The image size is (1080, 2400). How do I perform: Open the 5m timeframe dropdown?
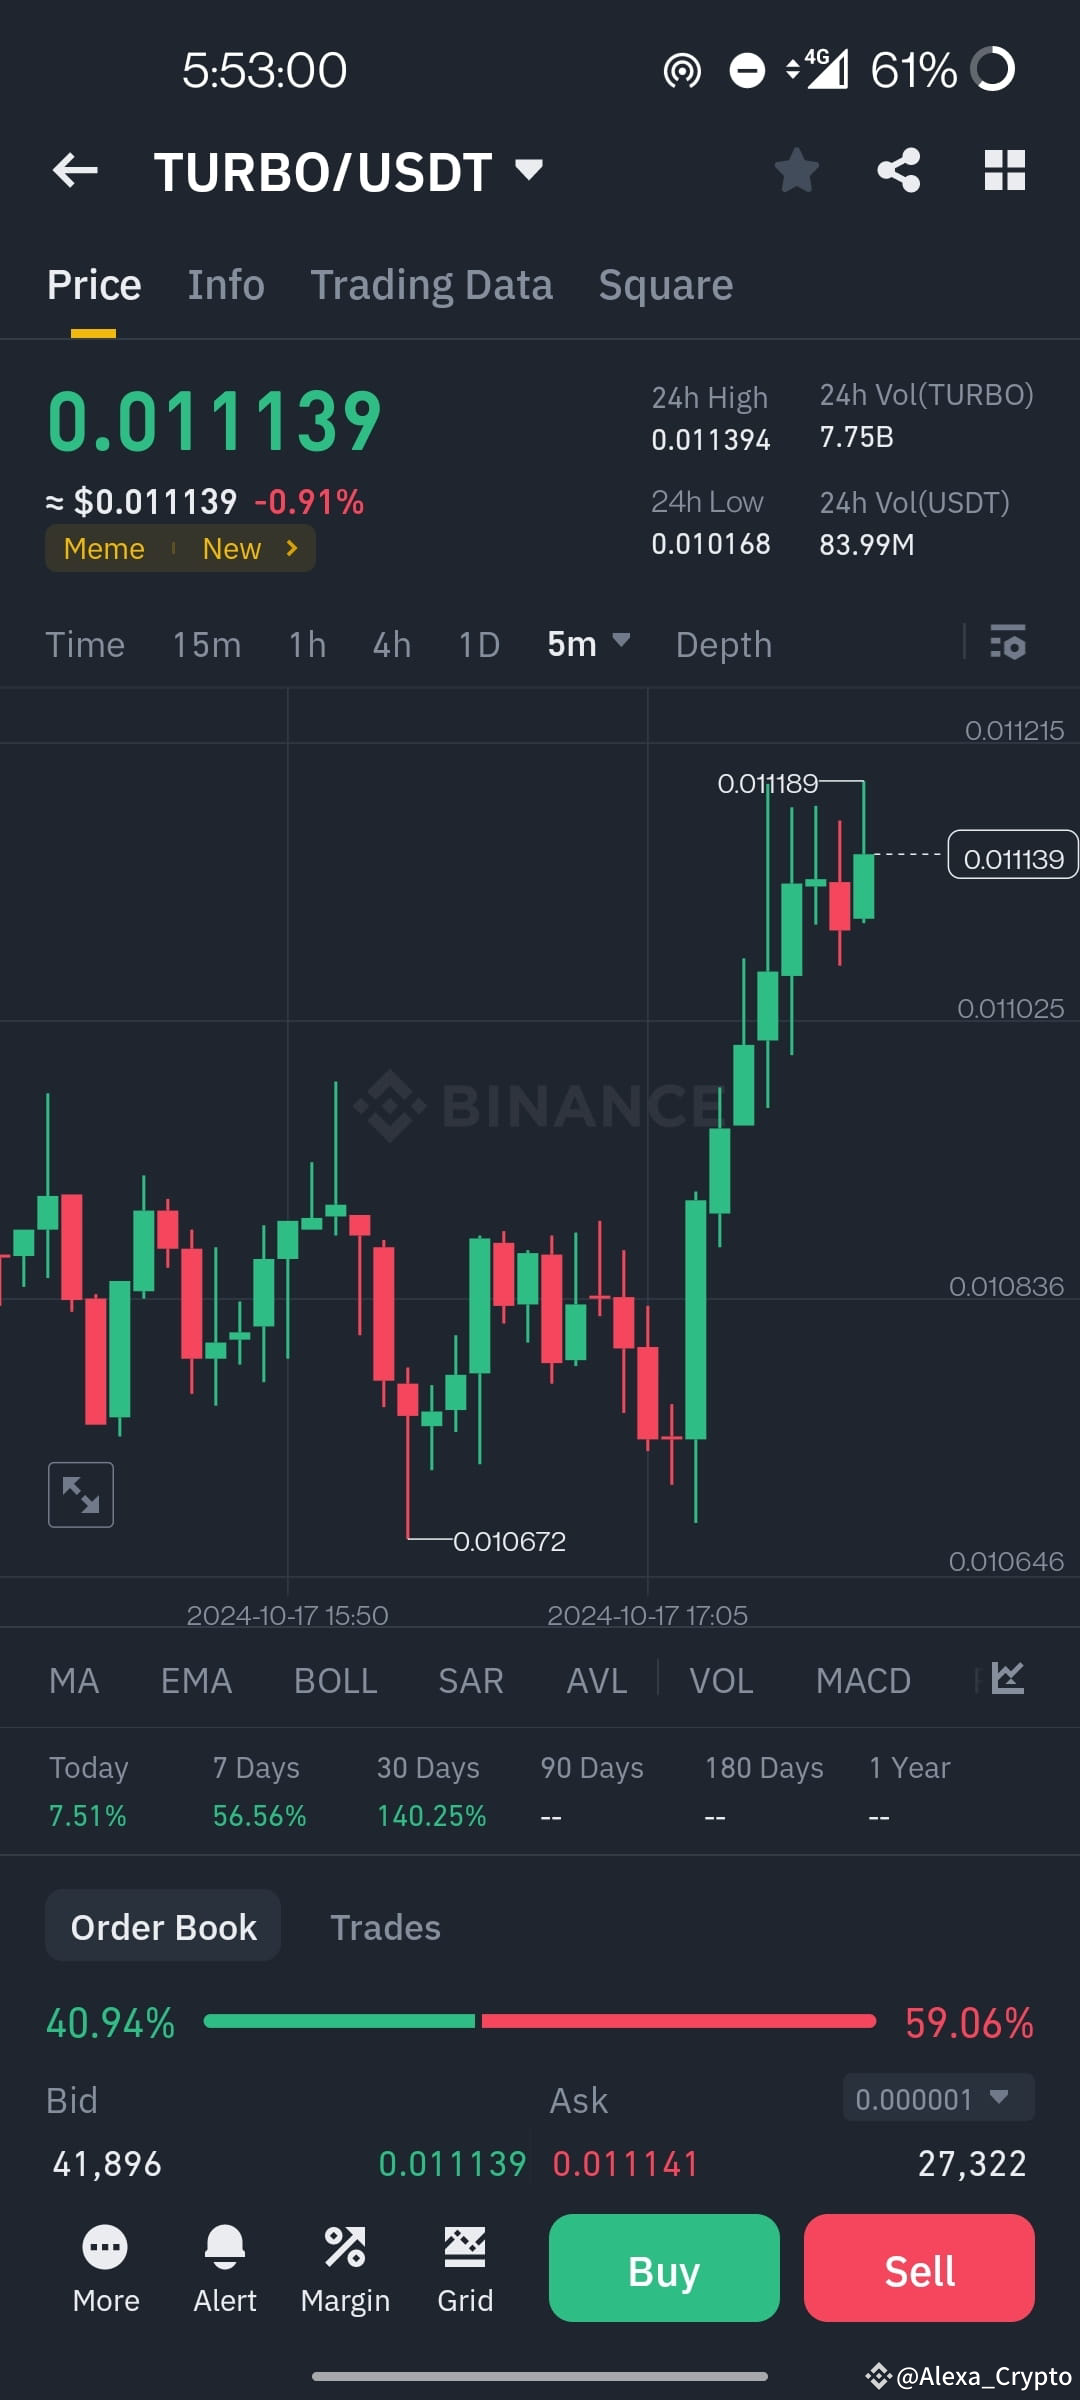point(588,644)
